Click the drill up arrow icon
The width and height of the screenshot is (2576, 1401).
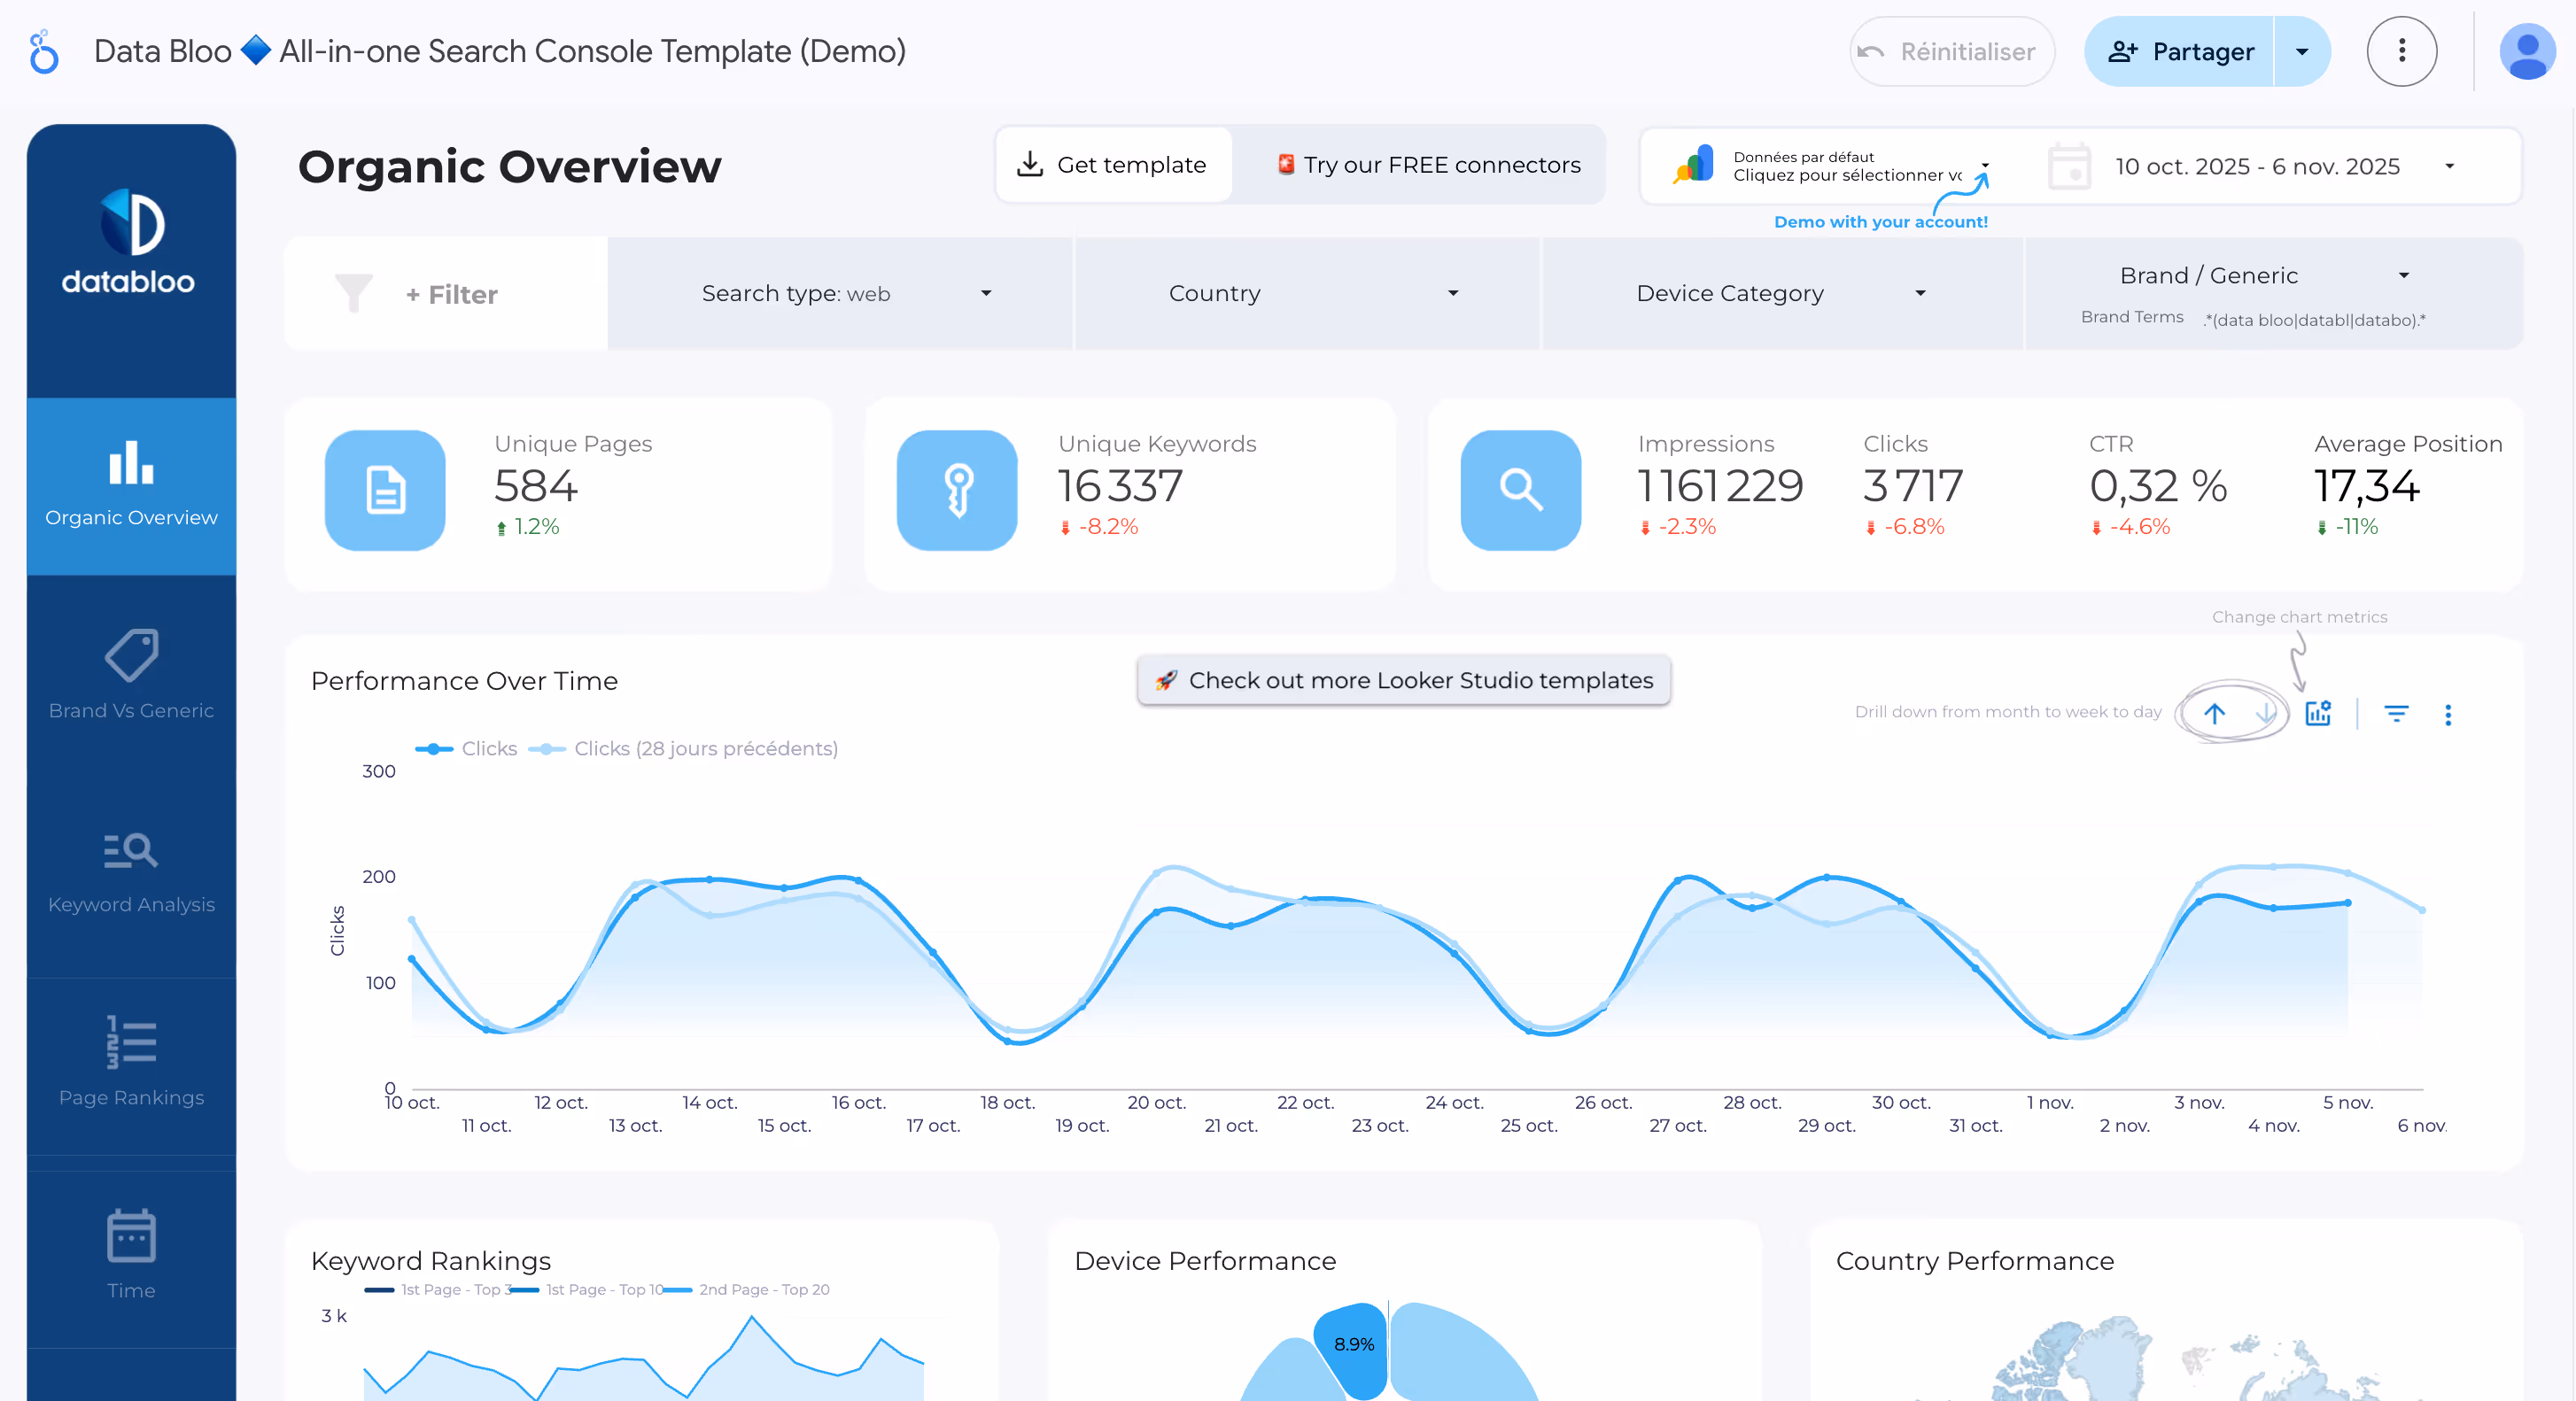[x=2214, y=713]
